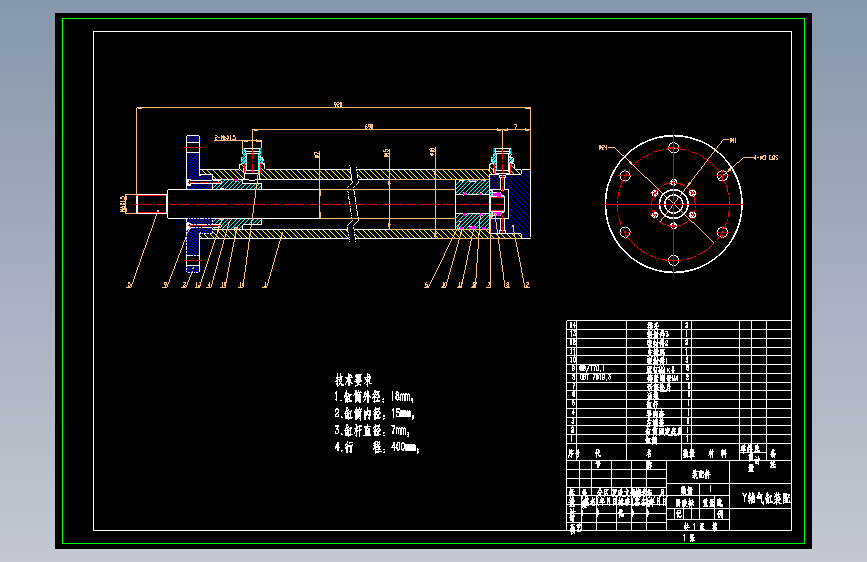The image size is (867, 562).
Task: Click part balloon '6' below section view
Action: click(426, 285)
